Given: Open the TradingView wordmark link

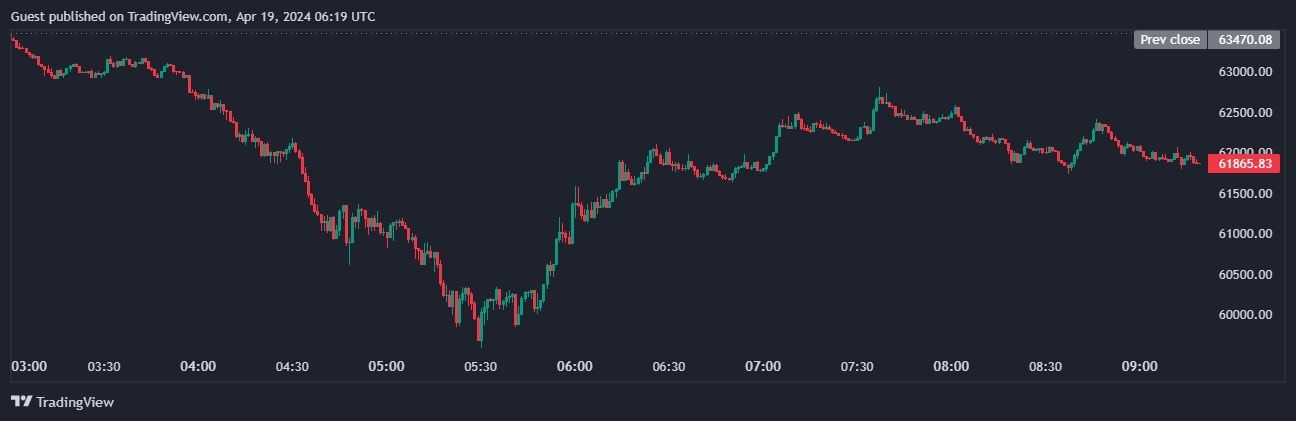Looking at the screenshot, I should 75,402.
